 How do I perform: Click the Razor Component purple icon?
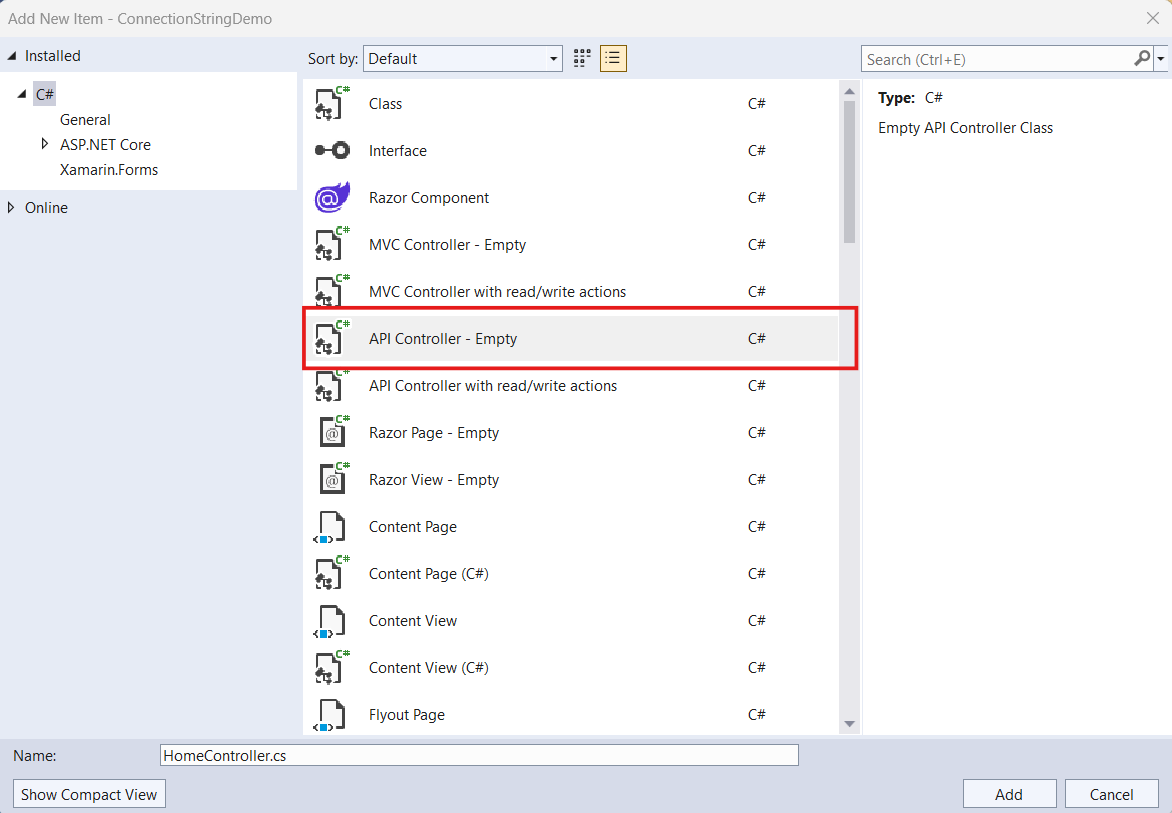click(332, 197)
